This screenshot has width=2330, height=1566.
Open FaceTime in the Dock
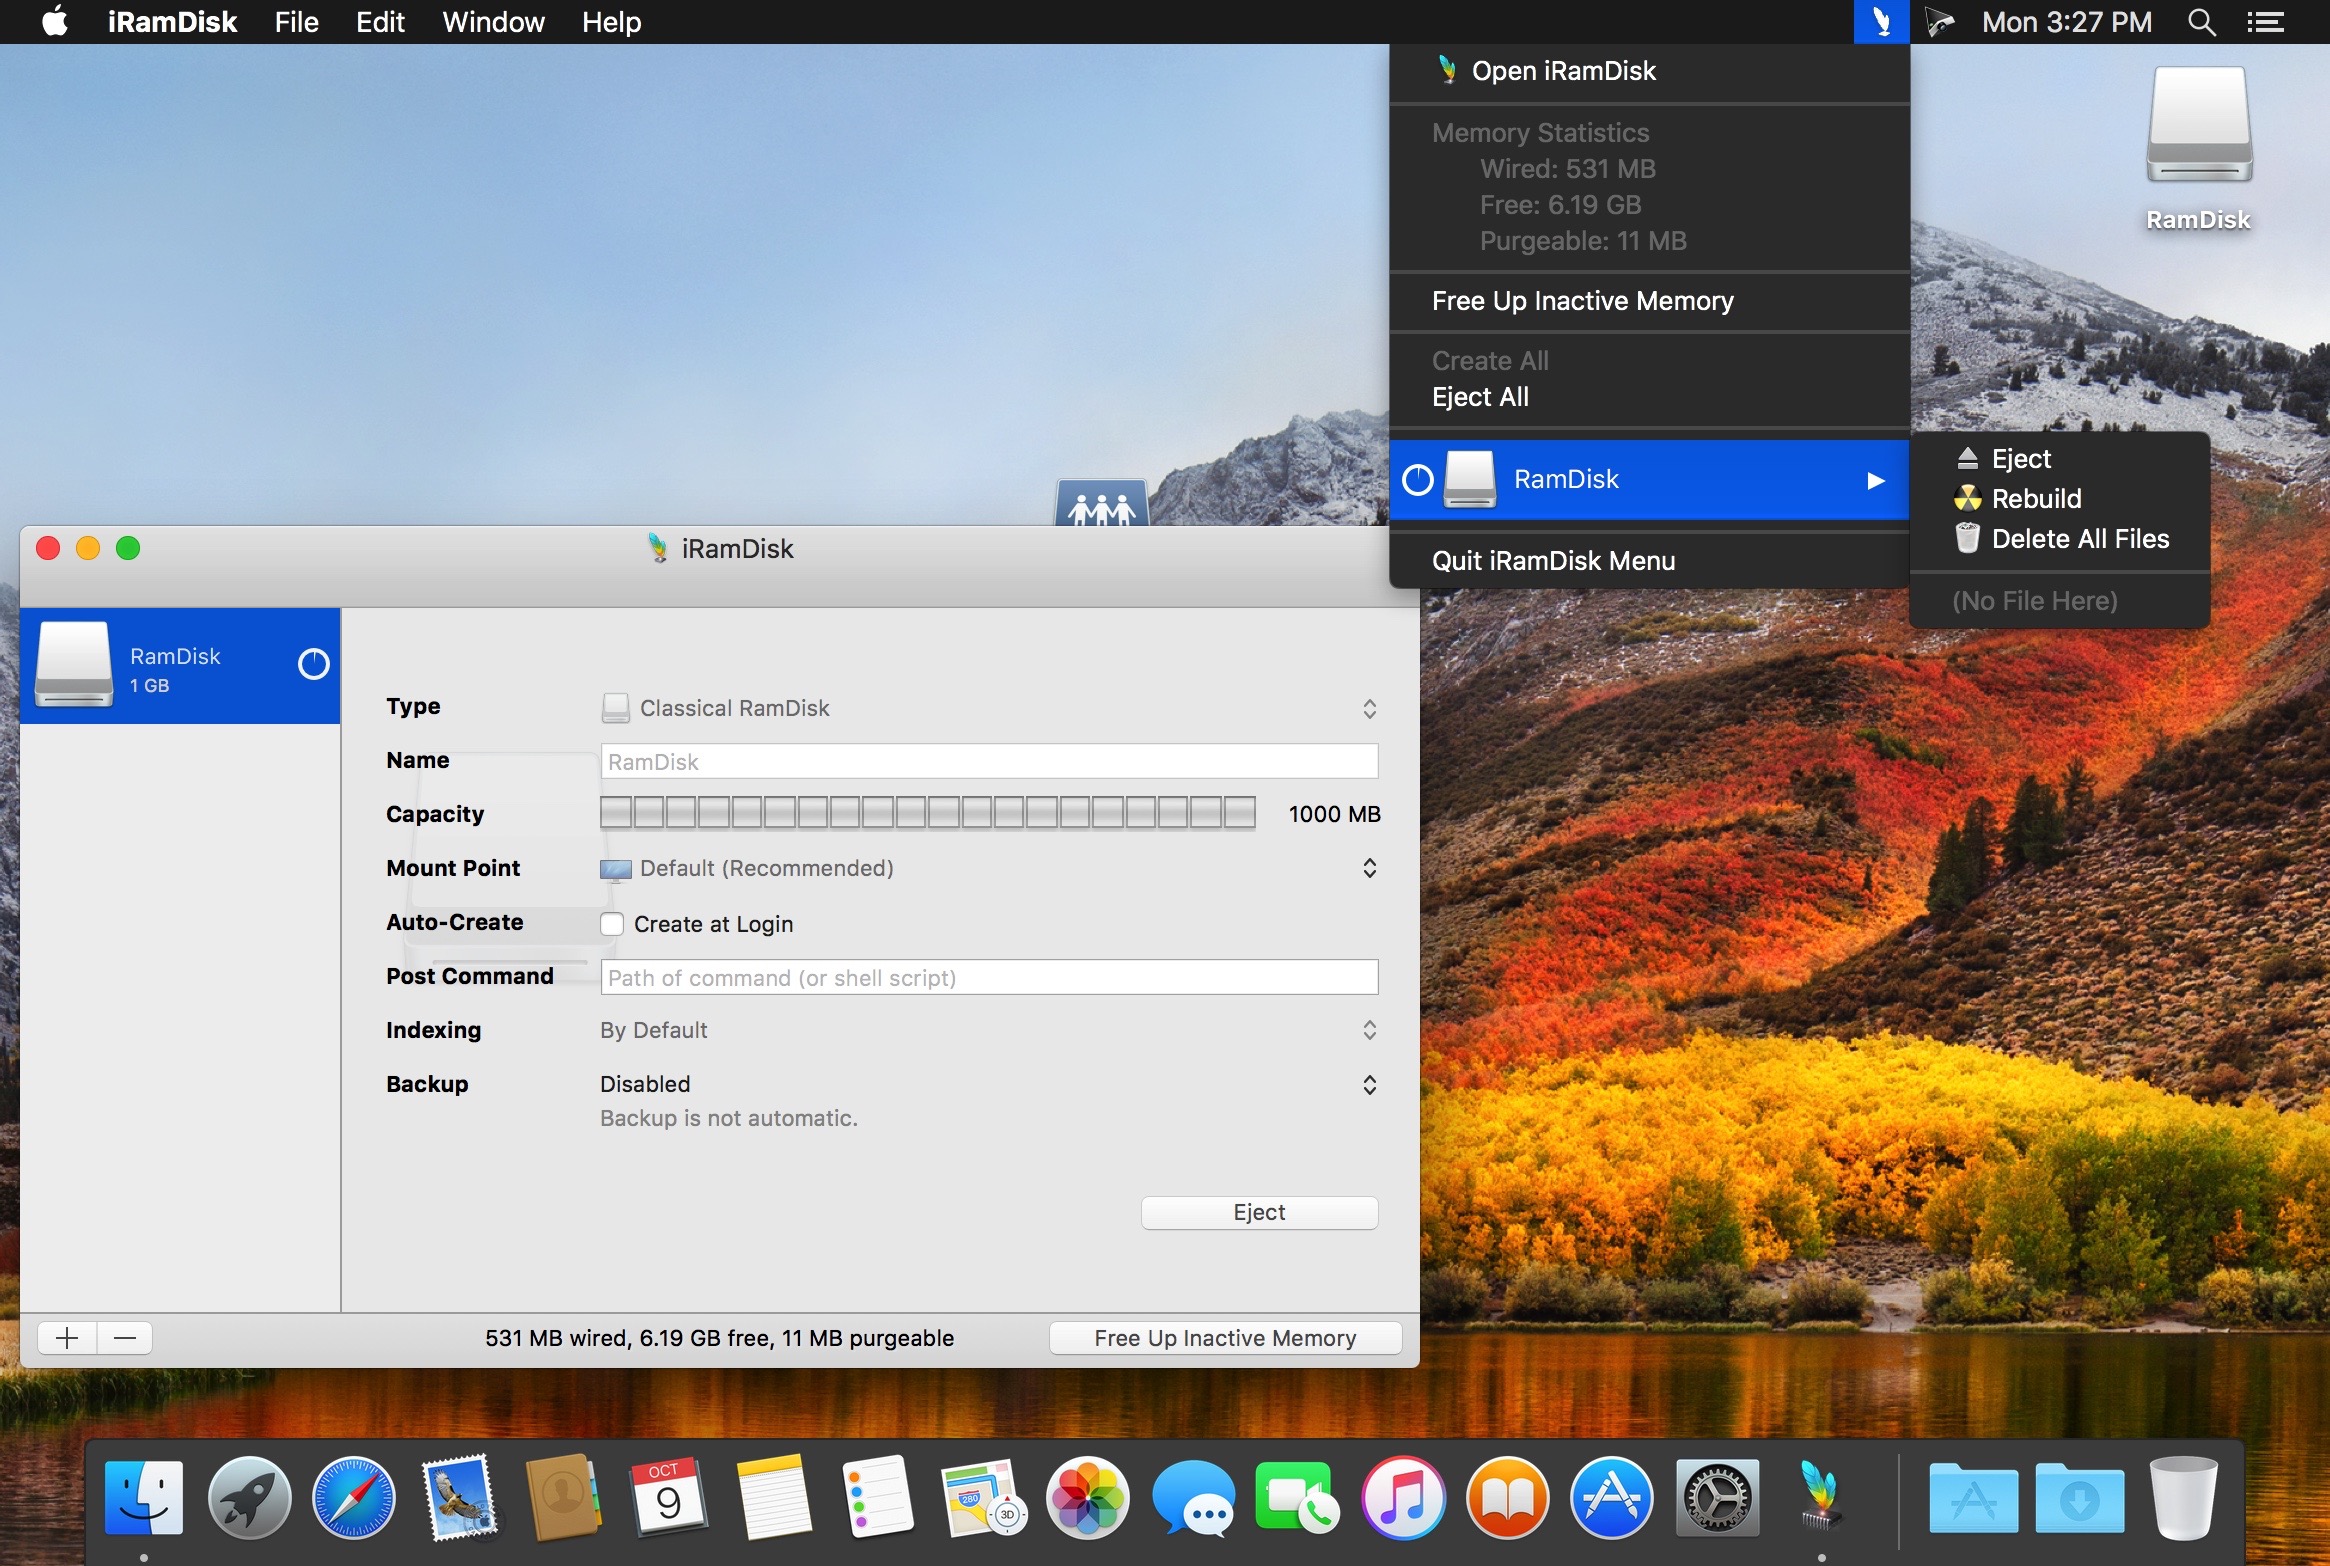[1297, 1497]
